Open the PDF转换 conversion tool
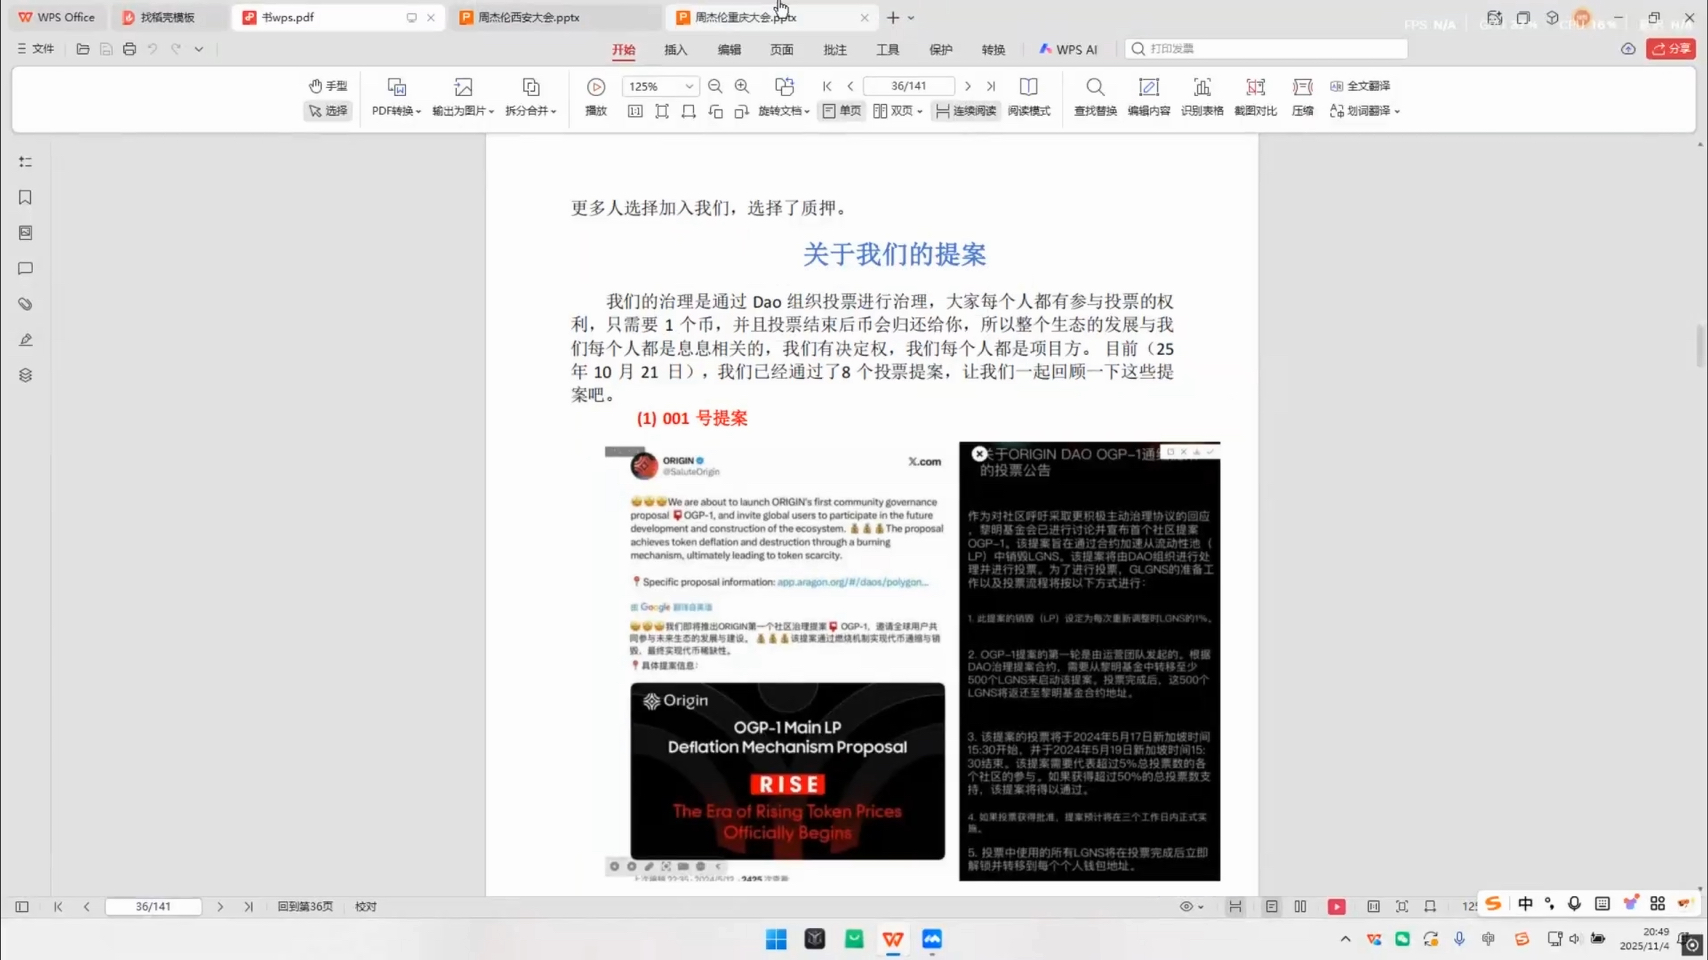The height and width of the screenshot is (960, 1708). (x=395, y=98)
